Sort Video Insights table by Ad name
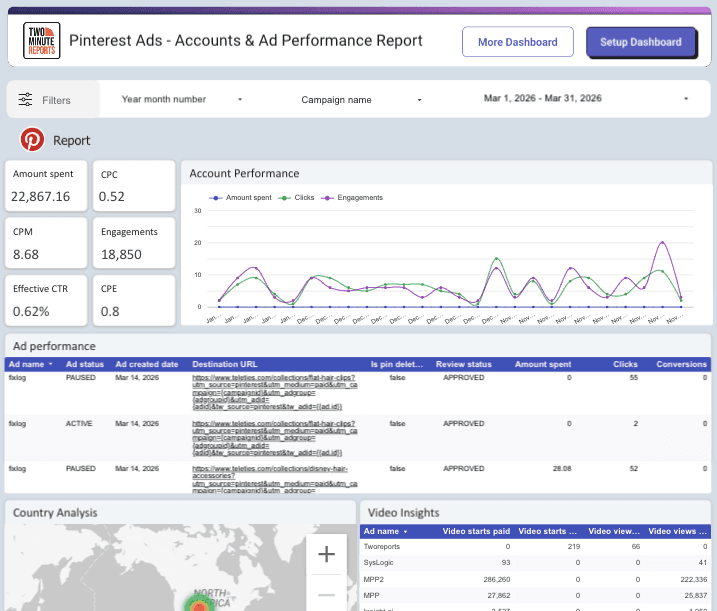 [x=385, y=531]
